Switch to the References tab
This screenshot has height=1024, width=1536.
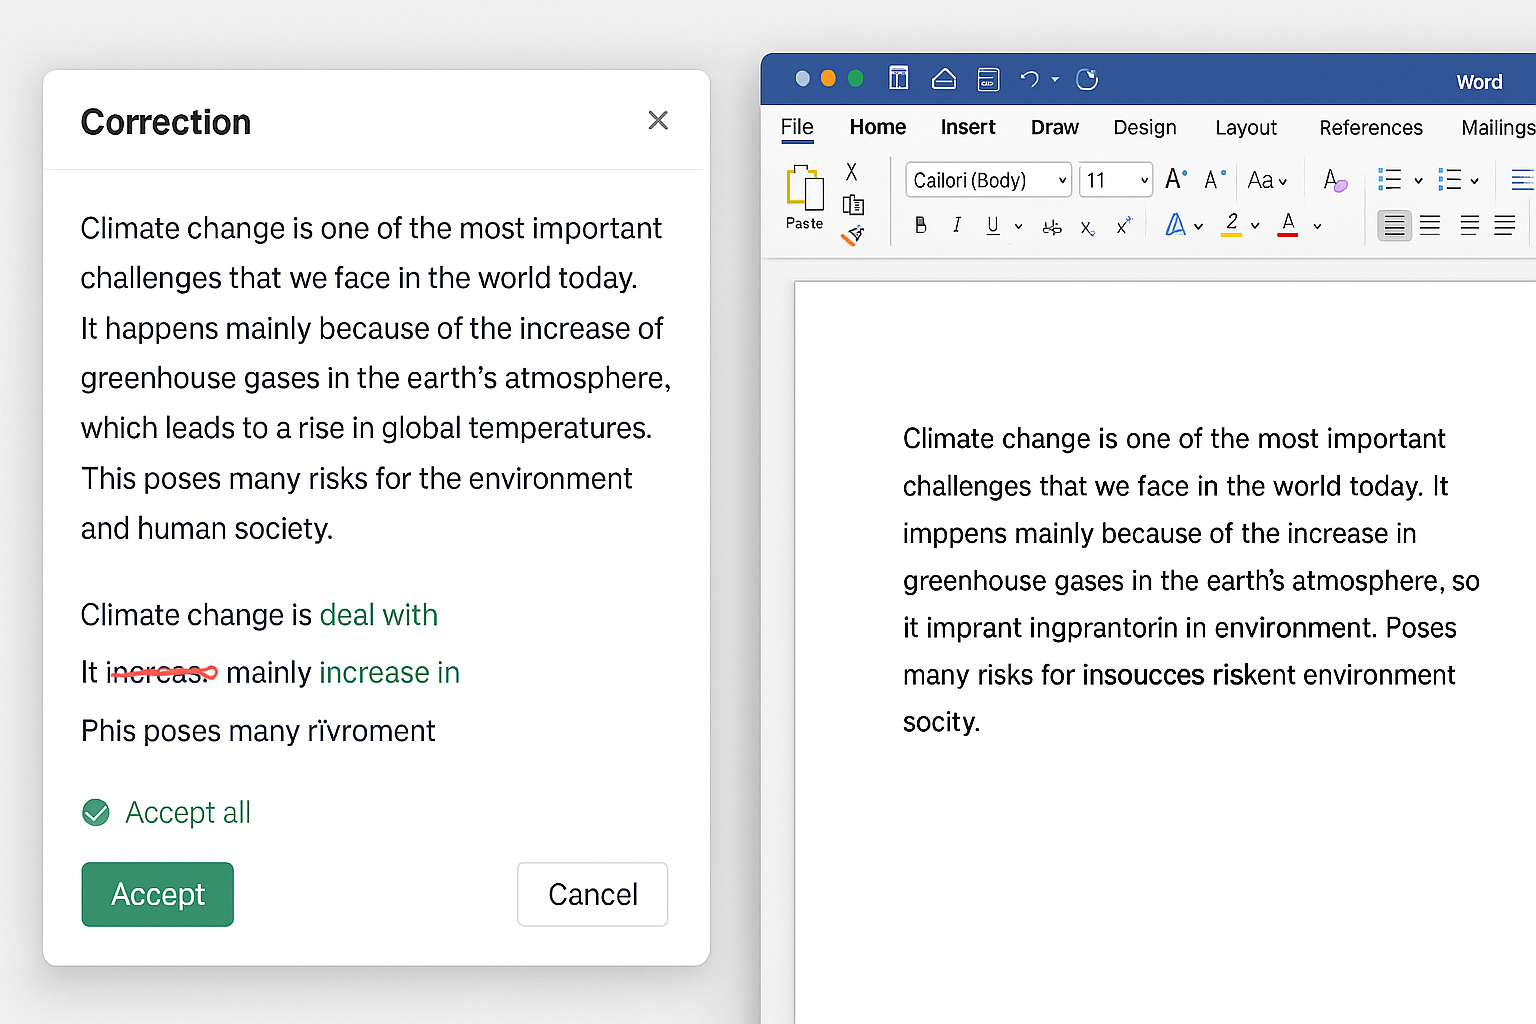pyautogui.click(x=1371, y=127)
